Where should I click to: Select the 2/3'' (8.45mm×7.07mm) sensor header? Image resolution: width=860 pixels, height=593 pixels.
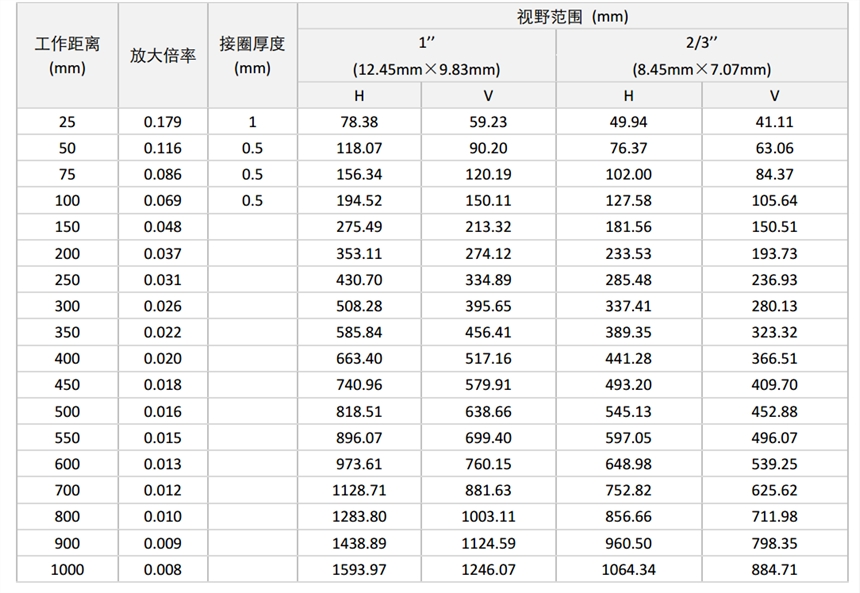tap(701, 57)
